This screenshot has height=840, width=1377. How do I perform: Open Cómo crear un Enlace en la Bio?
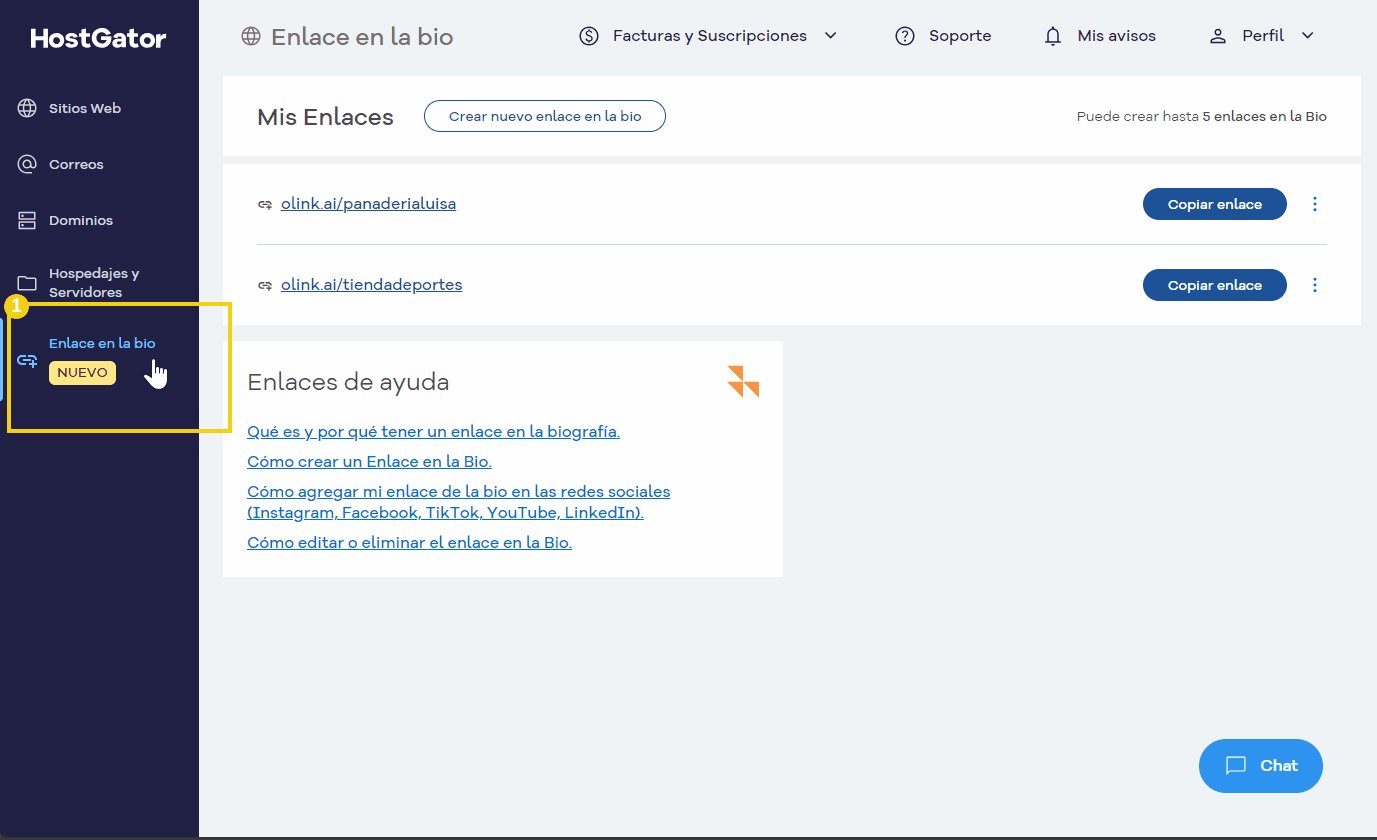coord(369,462)
